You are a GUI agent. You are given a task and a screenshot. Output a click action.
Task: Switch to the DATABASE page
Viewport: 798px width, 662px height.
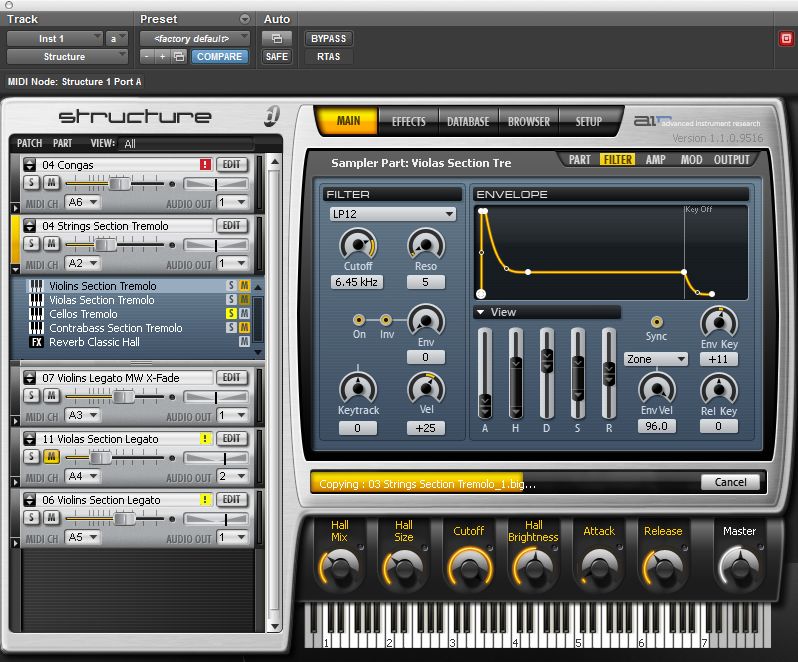468,122
